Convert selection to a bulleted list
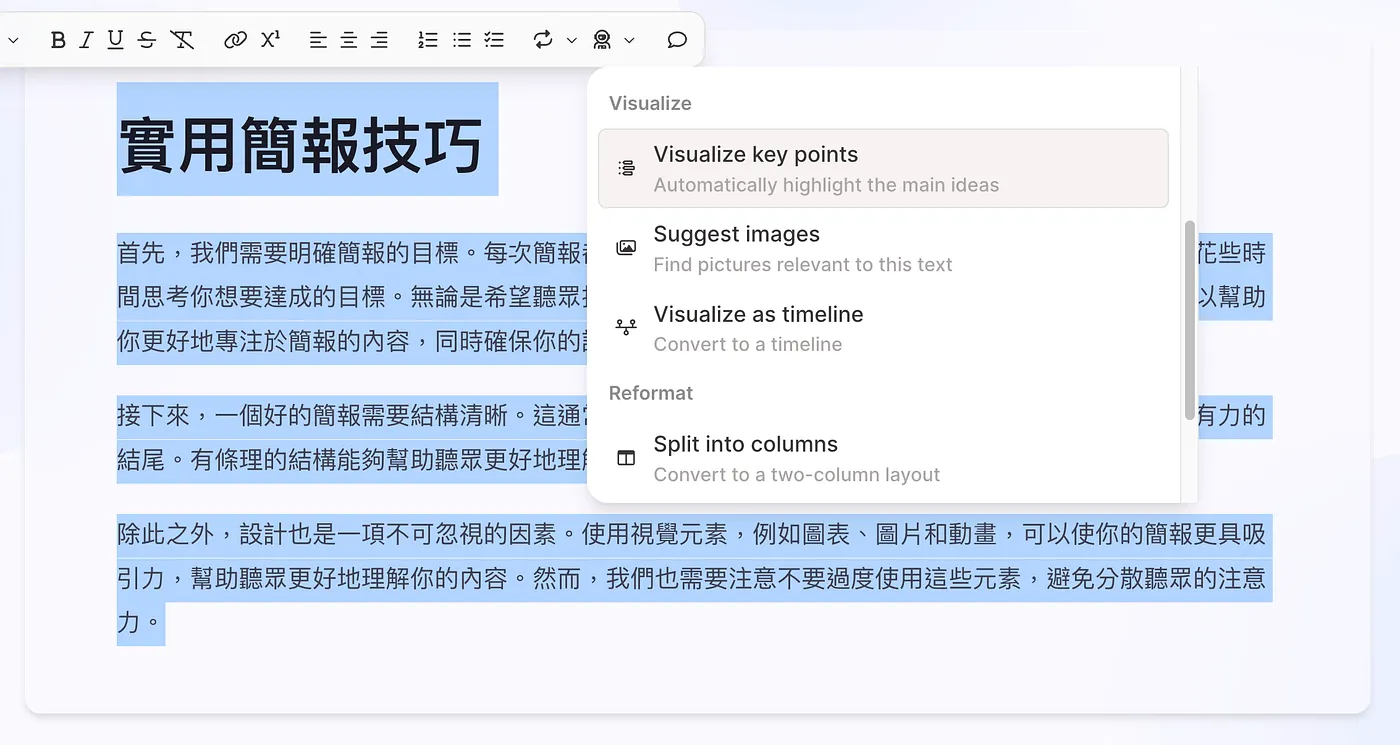This screenshot has height=745, width=1400. point(461,40)
